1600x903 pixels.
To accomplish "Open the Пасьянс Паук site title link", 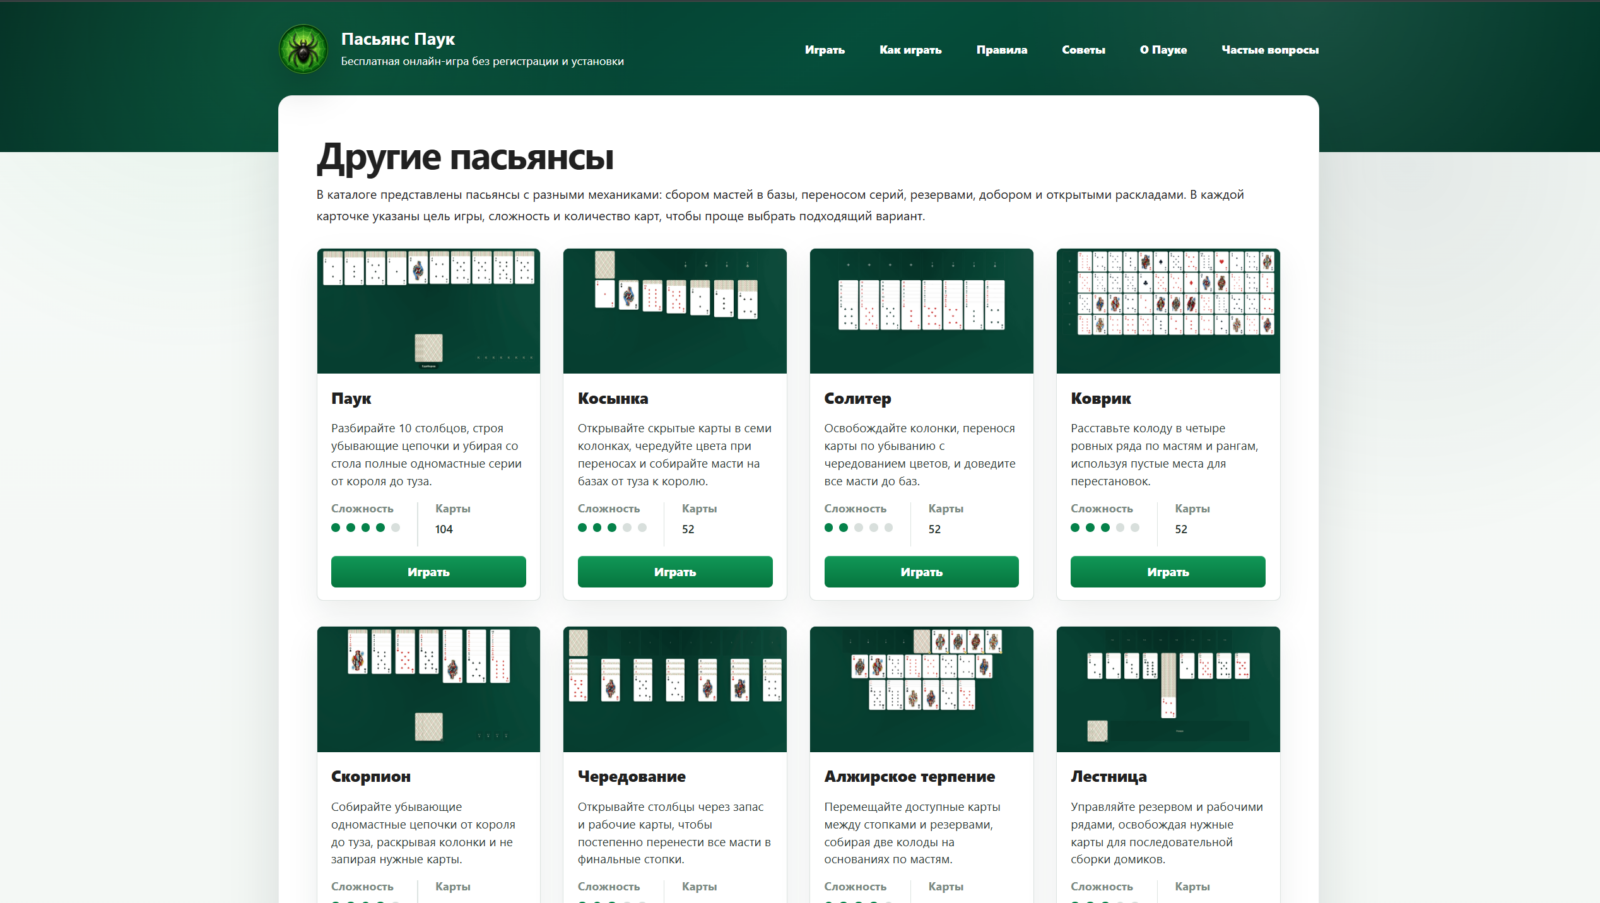I will point(398,39).
